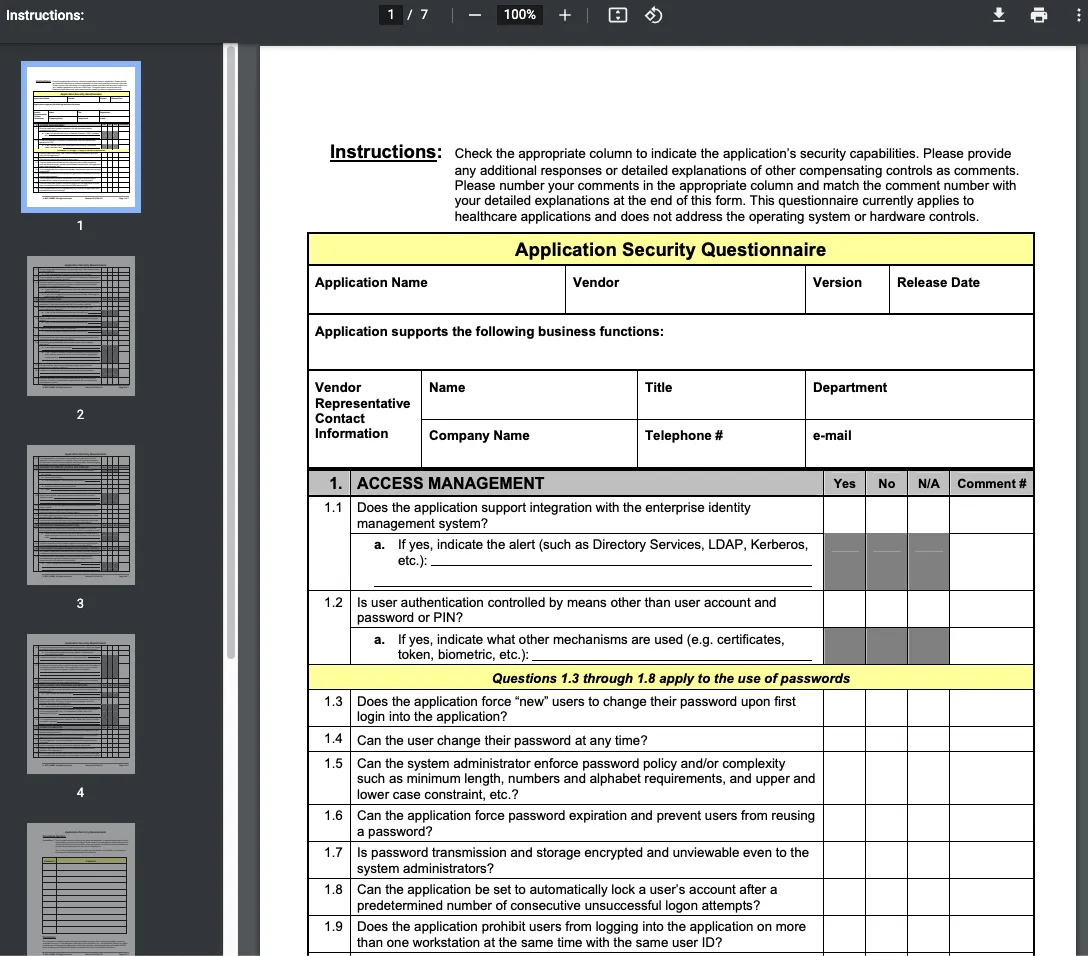Click the thumbnail sidebar scrollbar
The image size is (1088, 956).
click(231, 350)
